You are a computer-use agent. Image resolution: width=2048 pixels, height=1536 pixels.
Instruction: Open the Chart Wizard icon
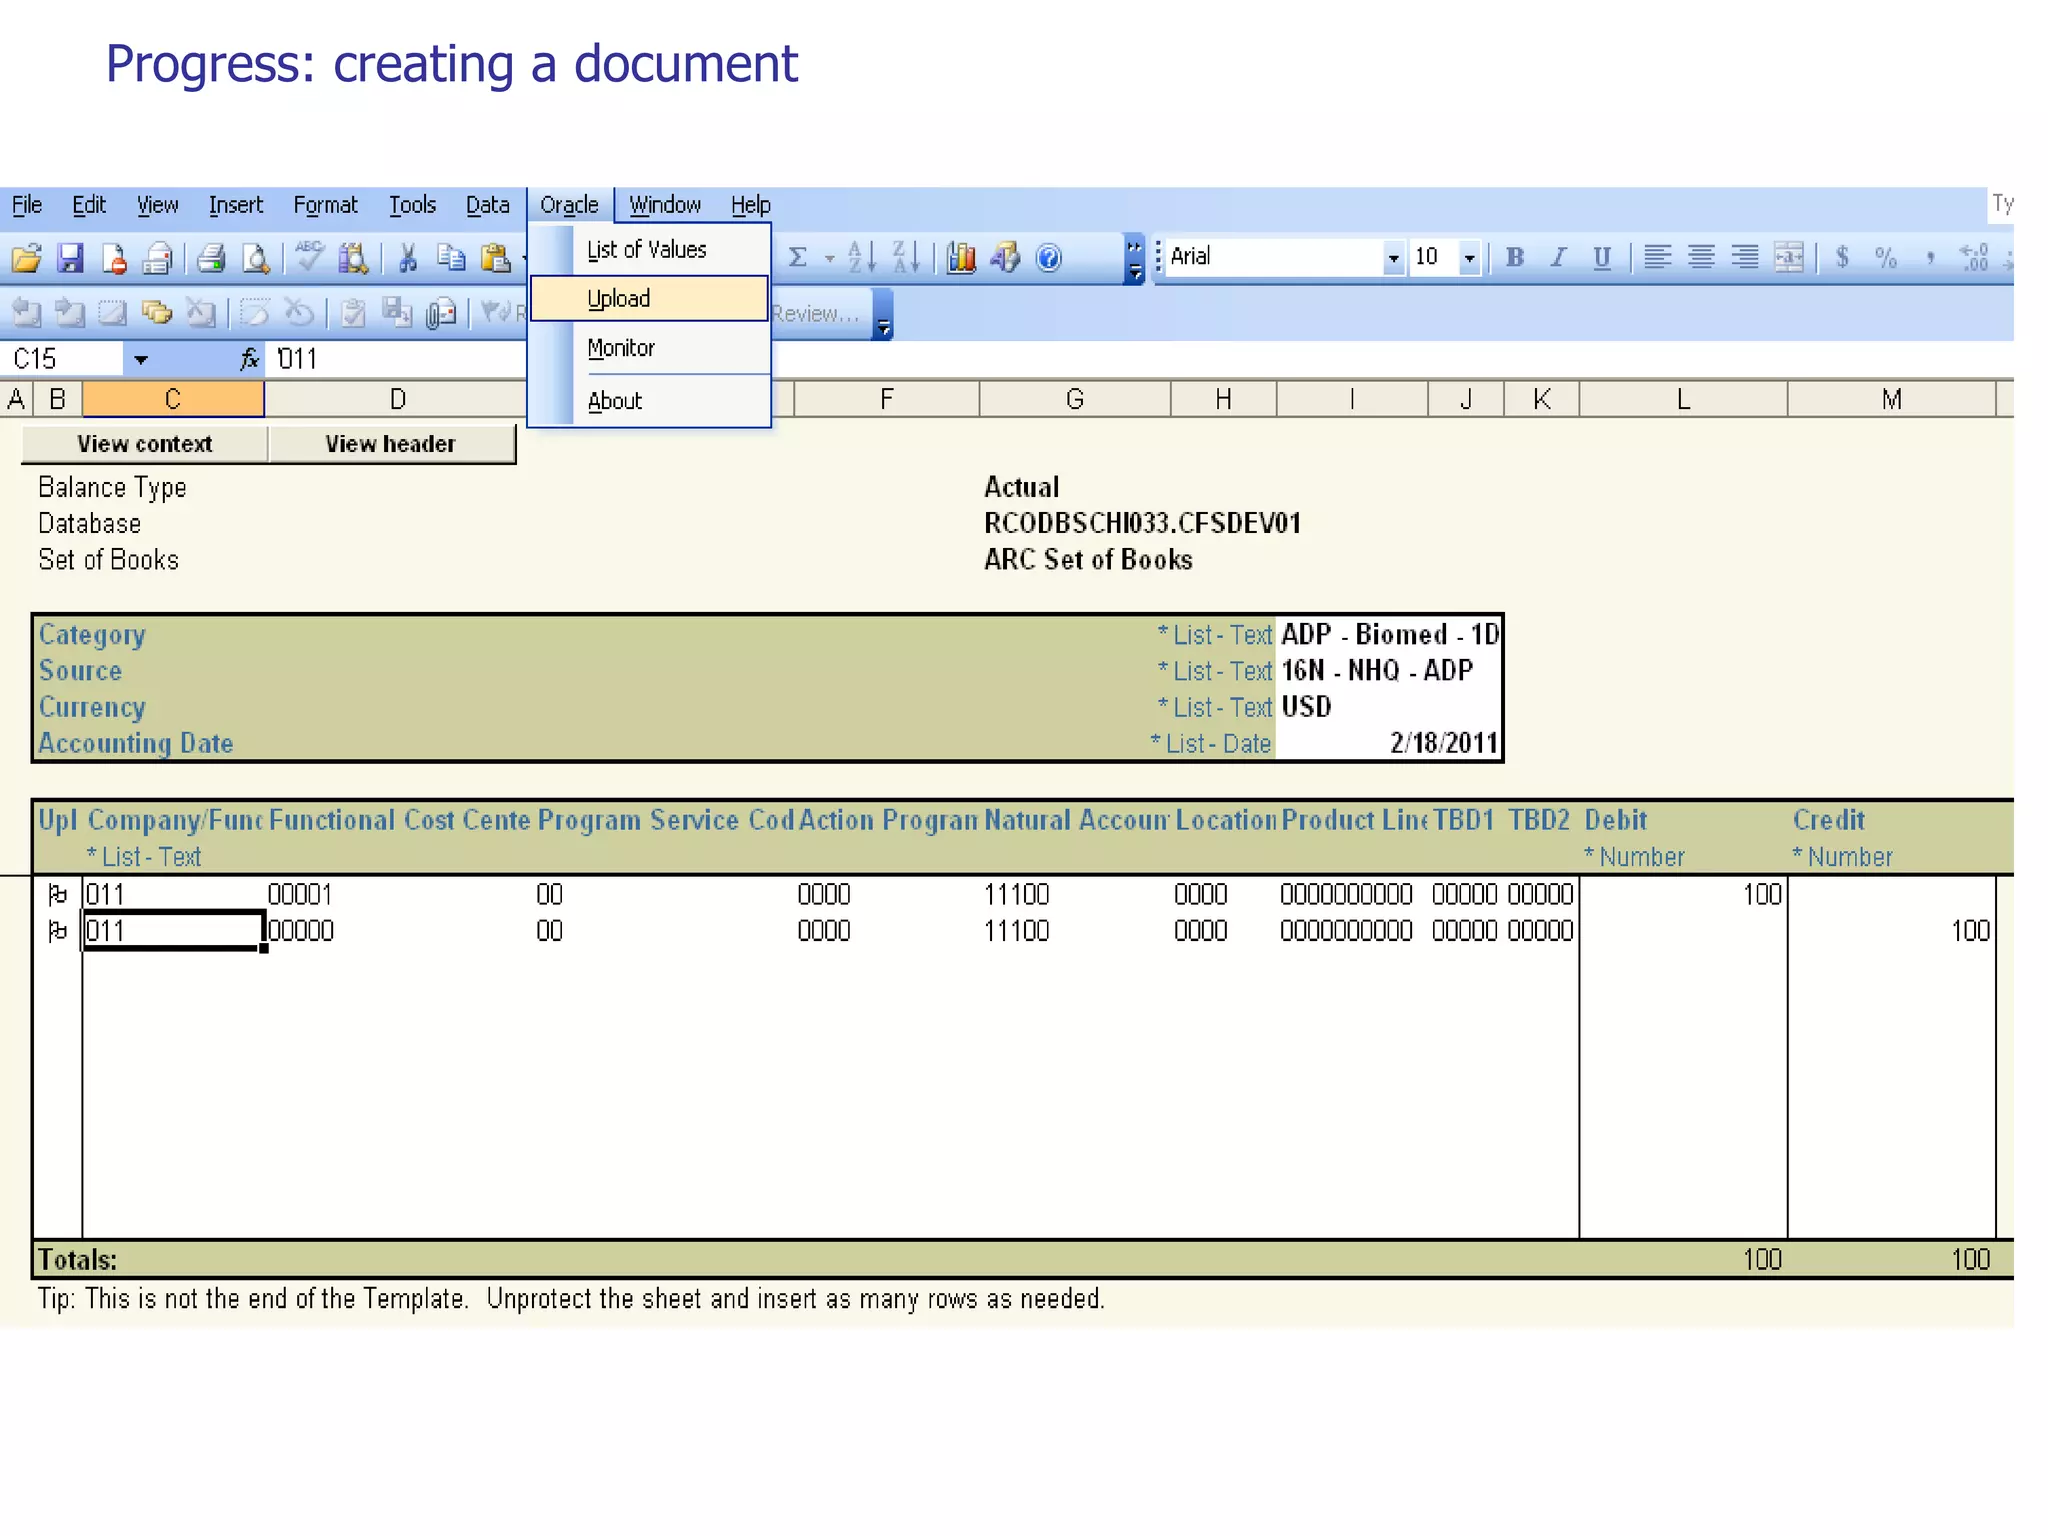[x=961, y=258]
